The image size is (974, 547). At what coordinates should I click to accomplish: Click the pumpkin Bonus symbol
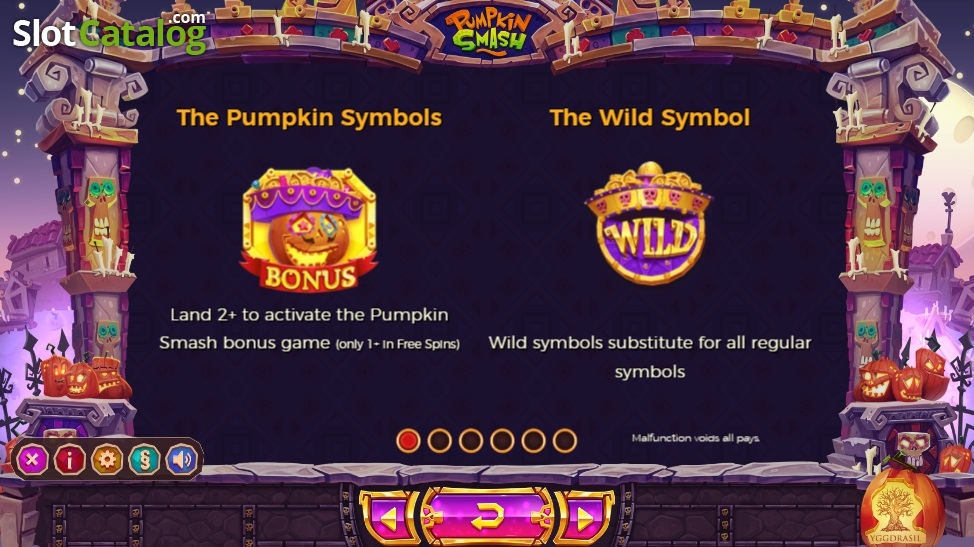tap(309, 229)
